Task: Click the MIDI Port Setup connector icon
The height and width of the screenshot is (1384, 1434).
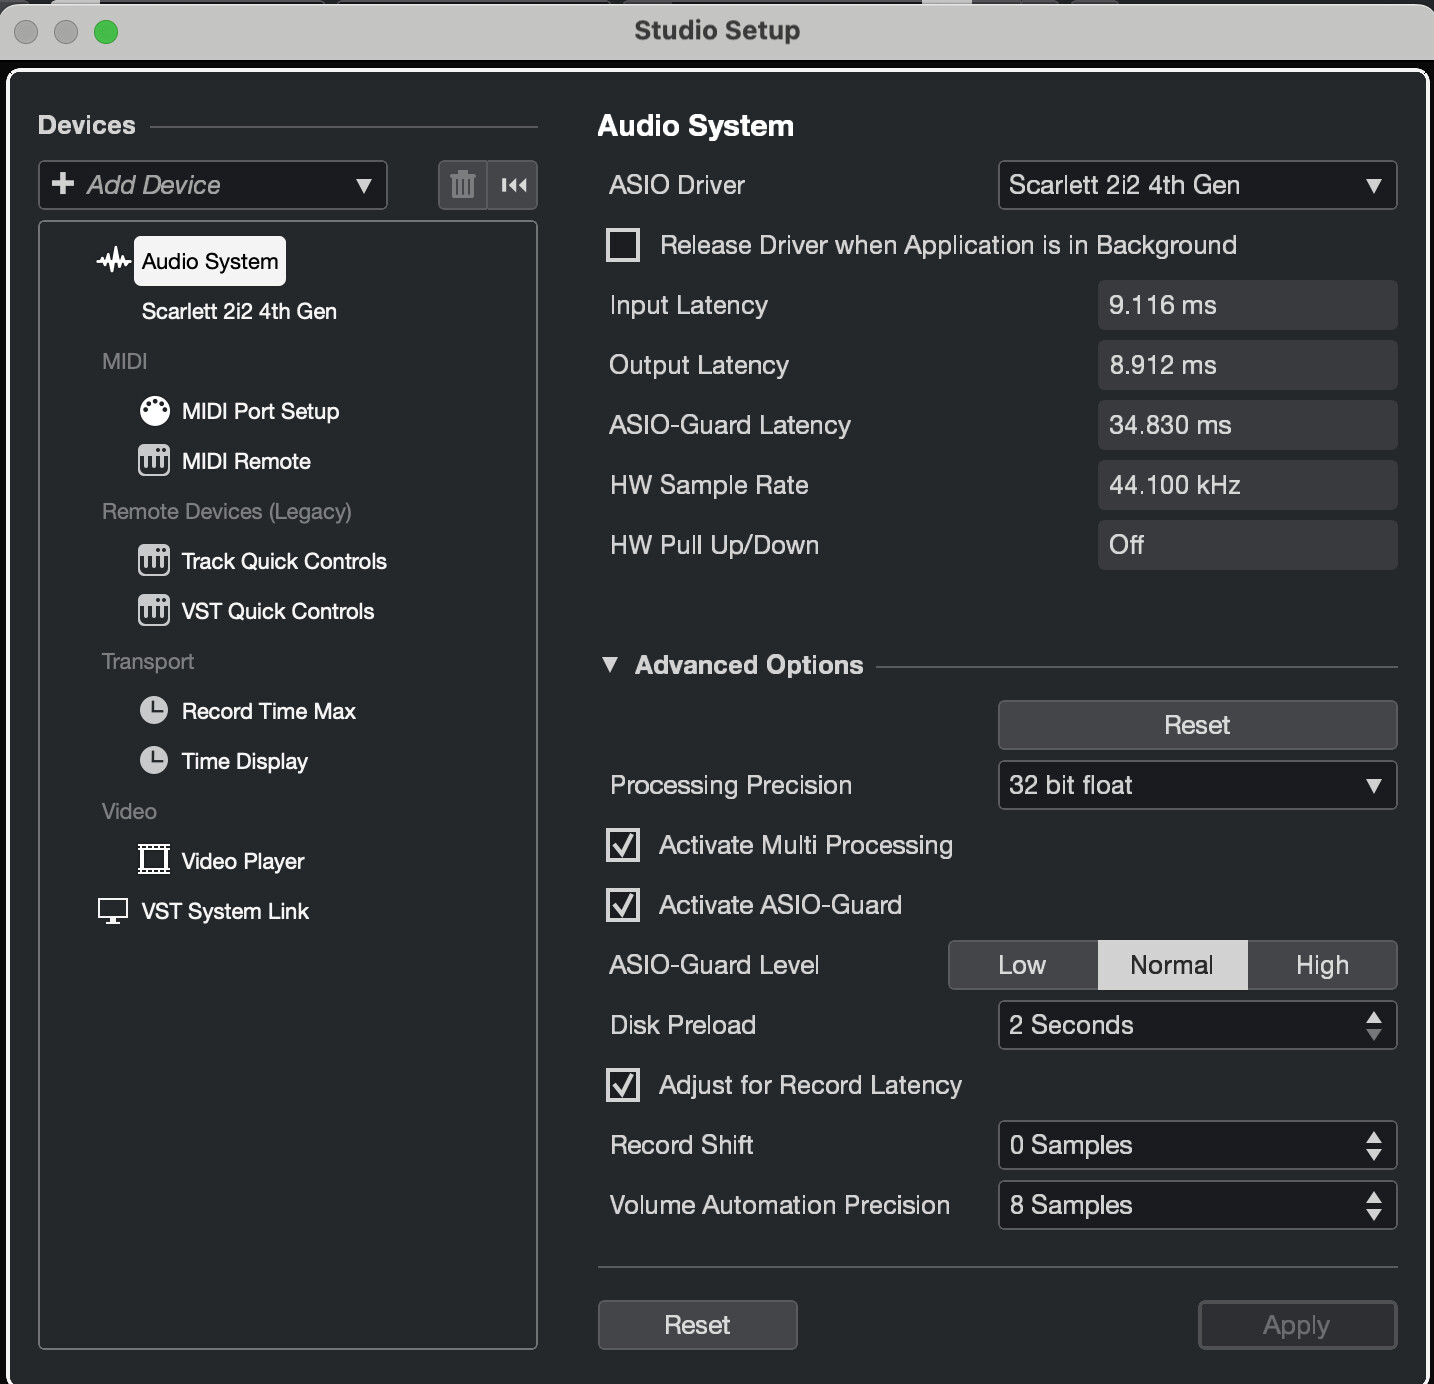Action: (x=154, y=411)
